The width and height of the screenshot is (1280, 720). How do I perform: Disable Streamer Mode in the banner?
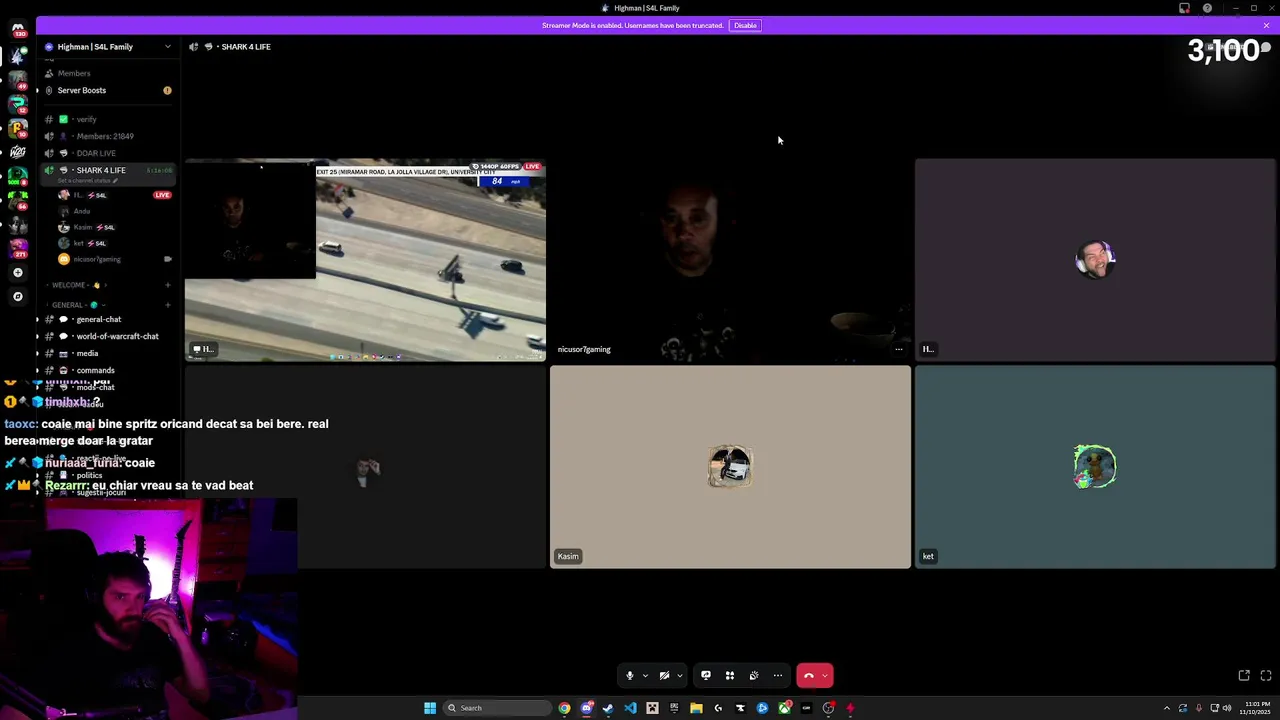(745, 25)
